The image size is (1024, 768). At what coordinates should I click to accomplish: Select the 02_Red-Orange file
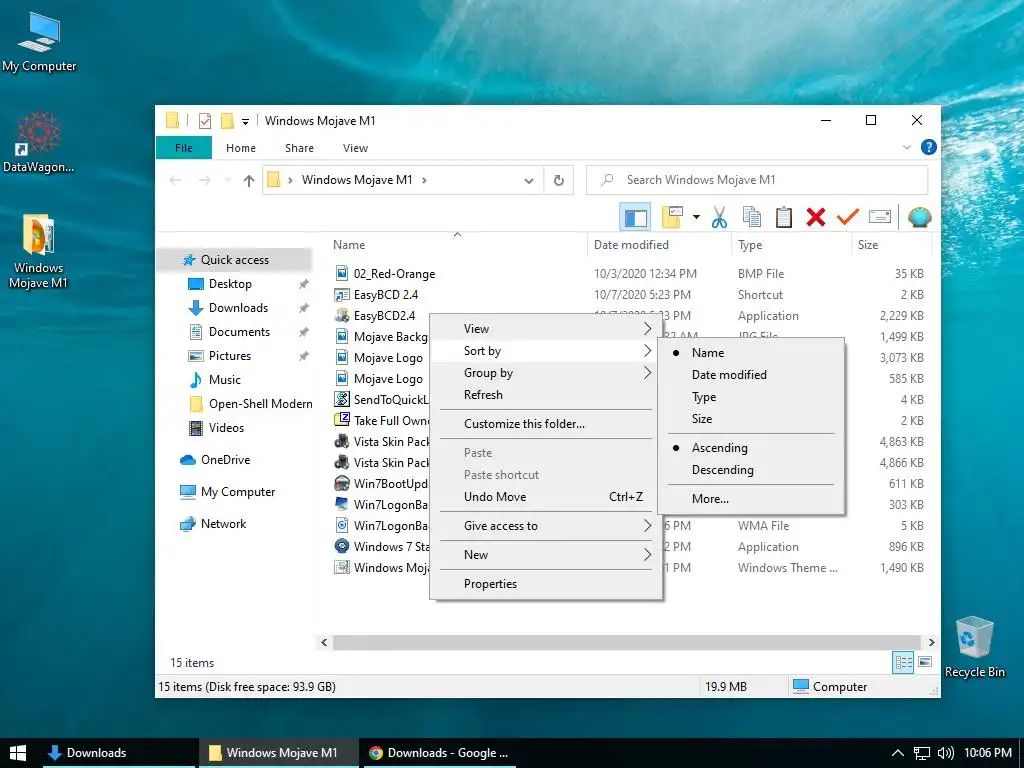394,274
